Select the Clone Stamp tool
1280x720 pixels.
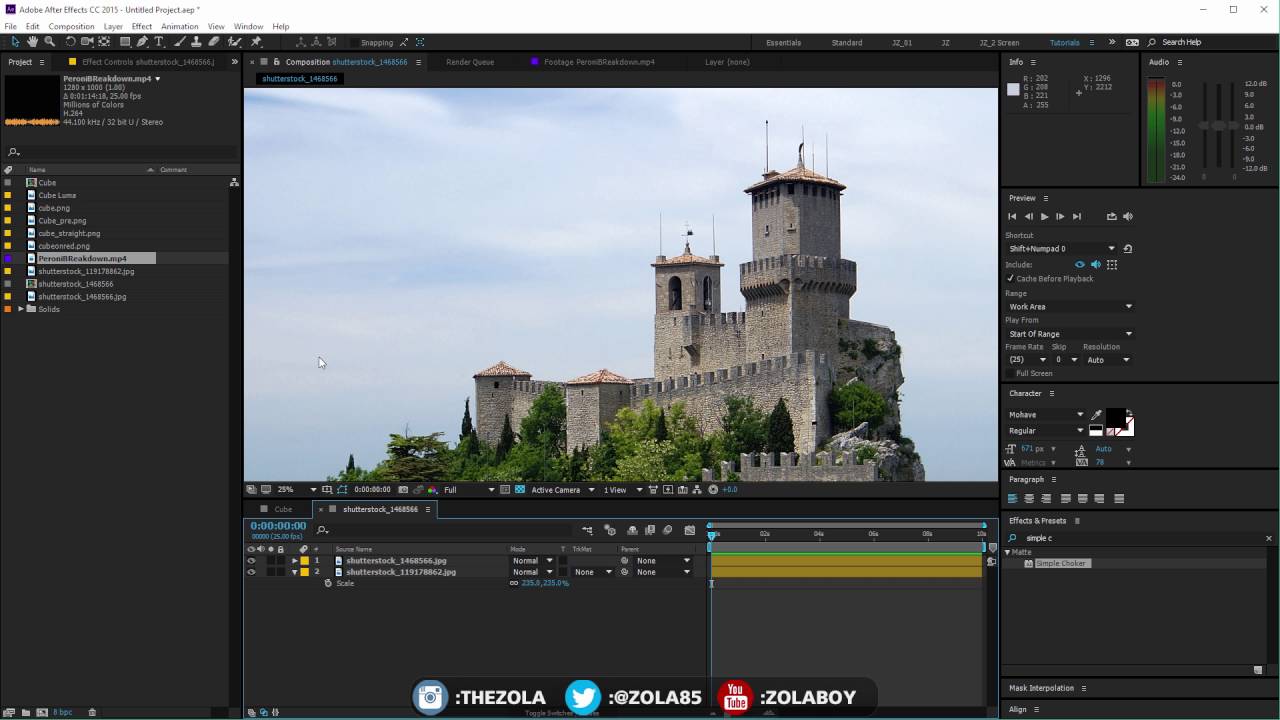(x=197, y=42)
